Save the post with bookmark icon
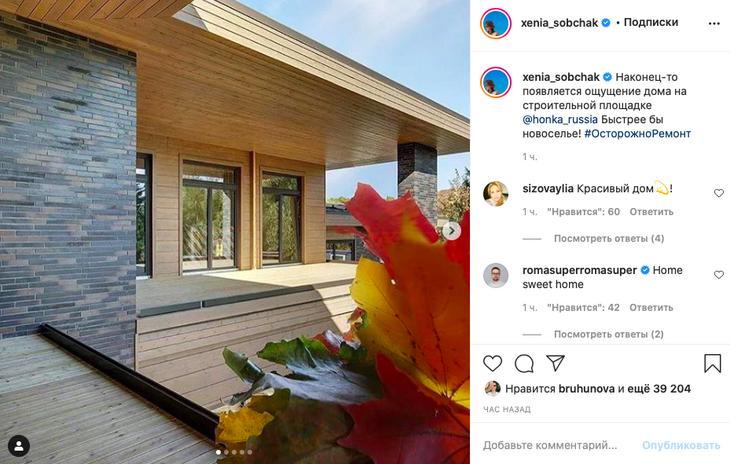This screenshot has width=730, height=464. 712,363
